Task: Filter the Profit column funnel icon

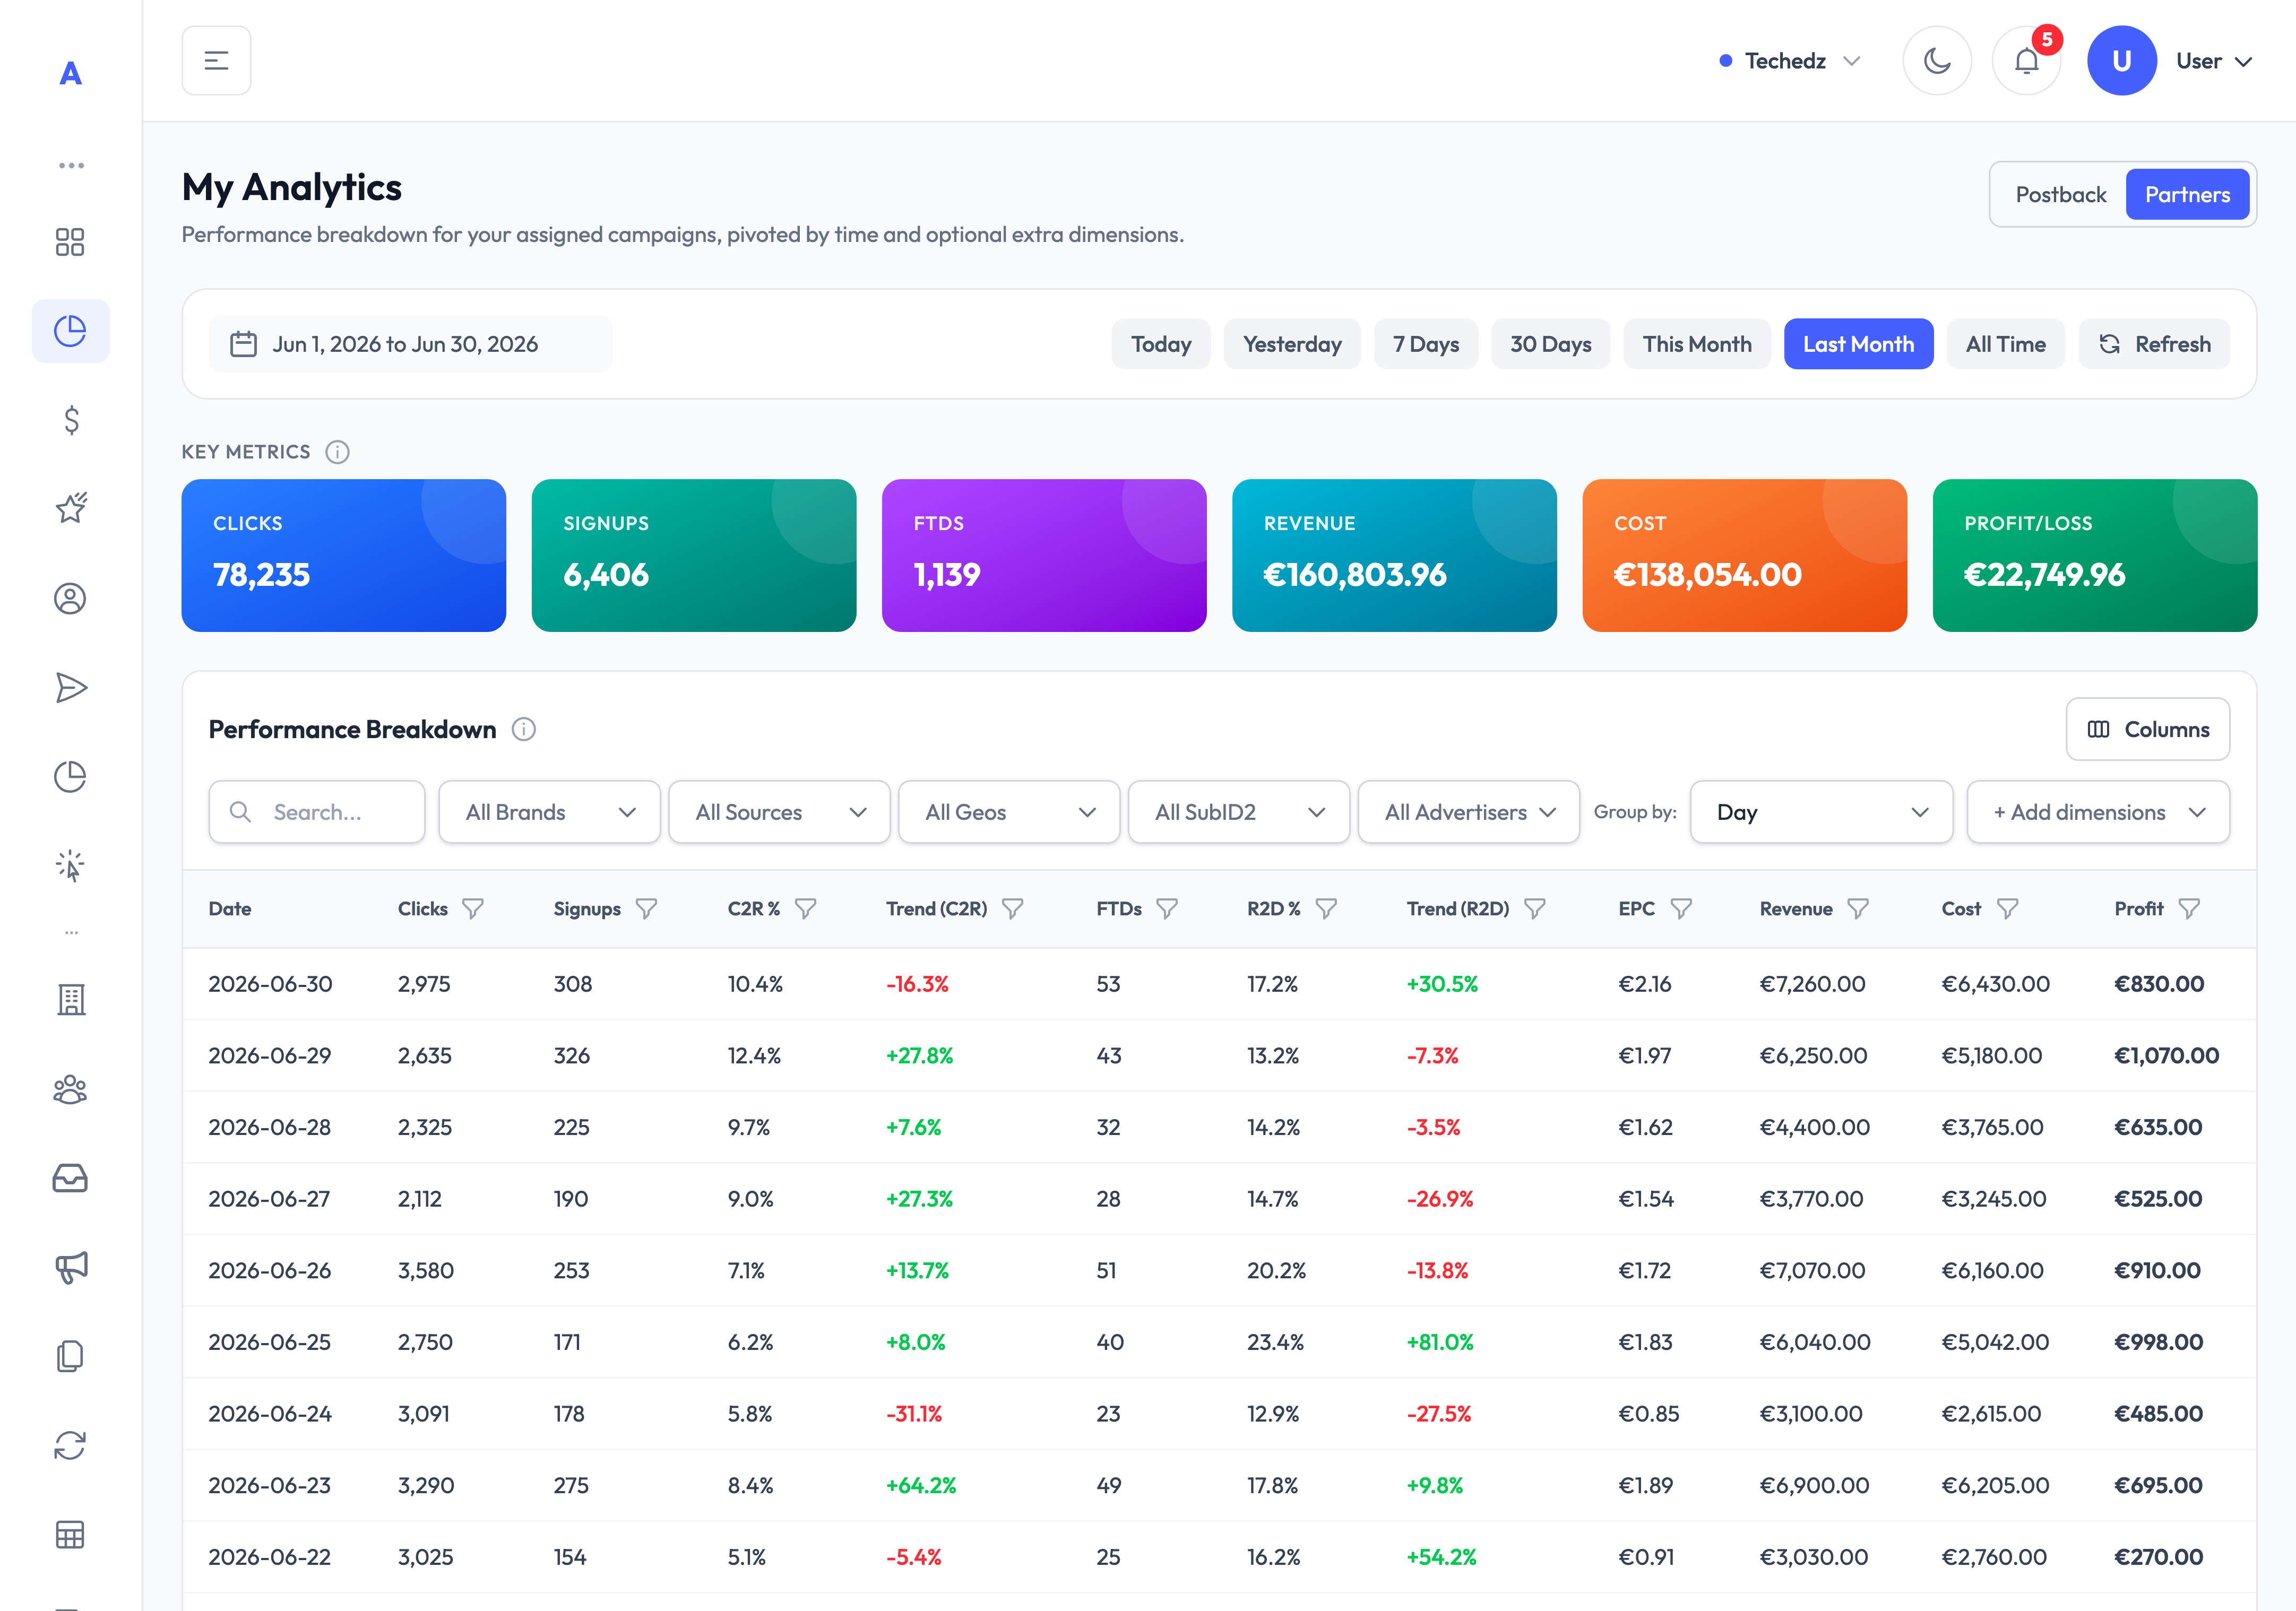Action: [2189, 908]
